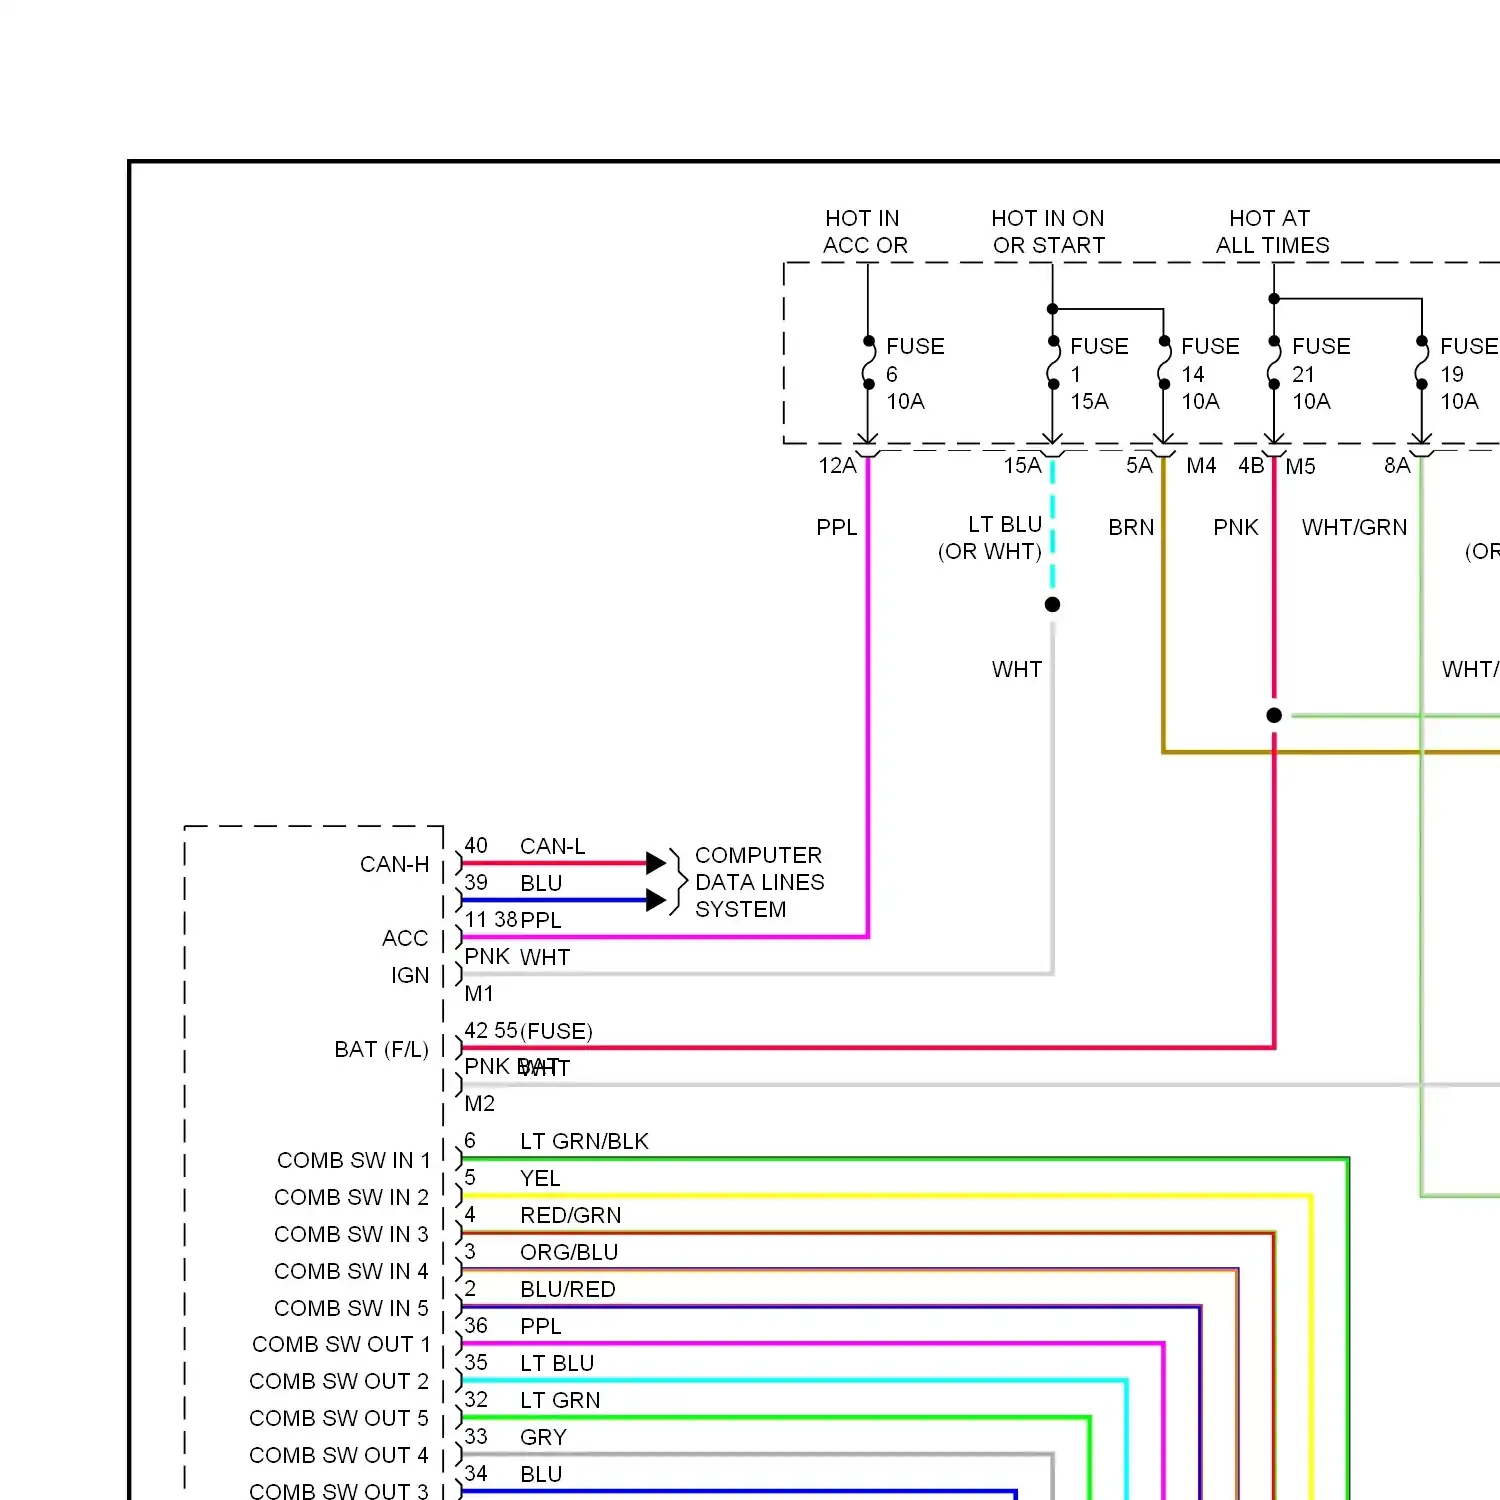1500x1500 pixels.
Task: Click splice dot on the PNK wire
Action: coord(1274,715)
